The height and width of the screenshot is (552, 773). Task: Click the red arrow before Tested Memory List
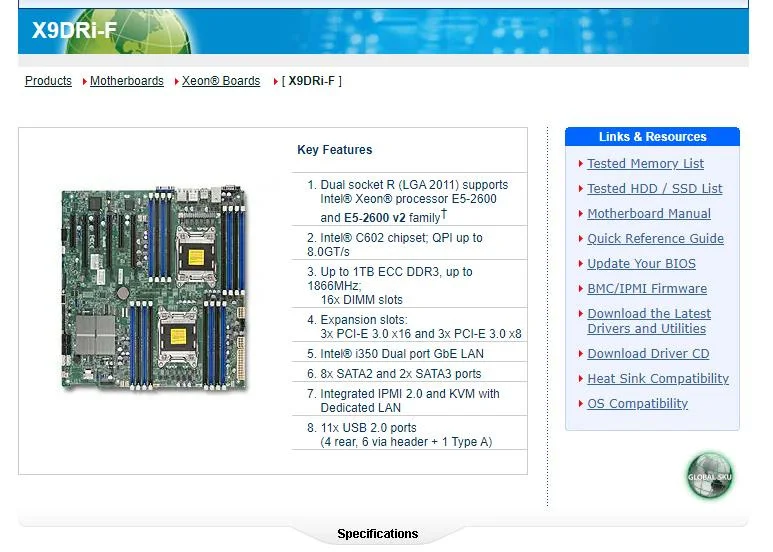coord(581,164)
